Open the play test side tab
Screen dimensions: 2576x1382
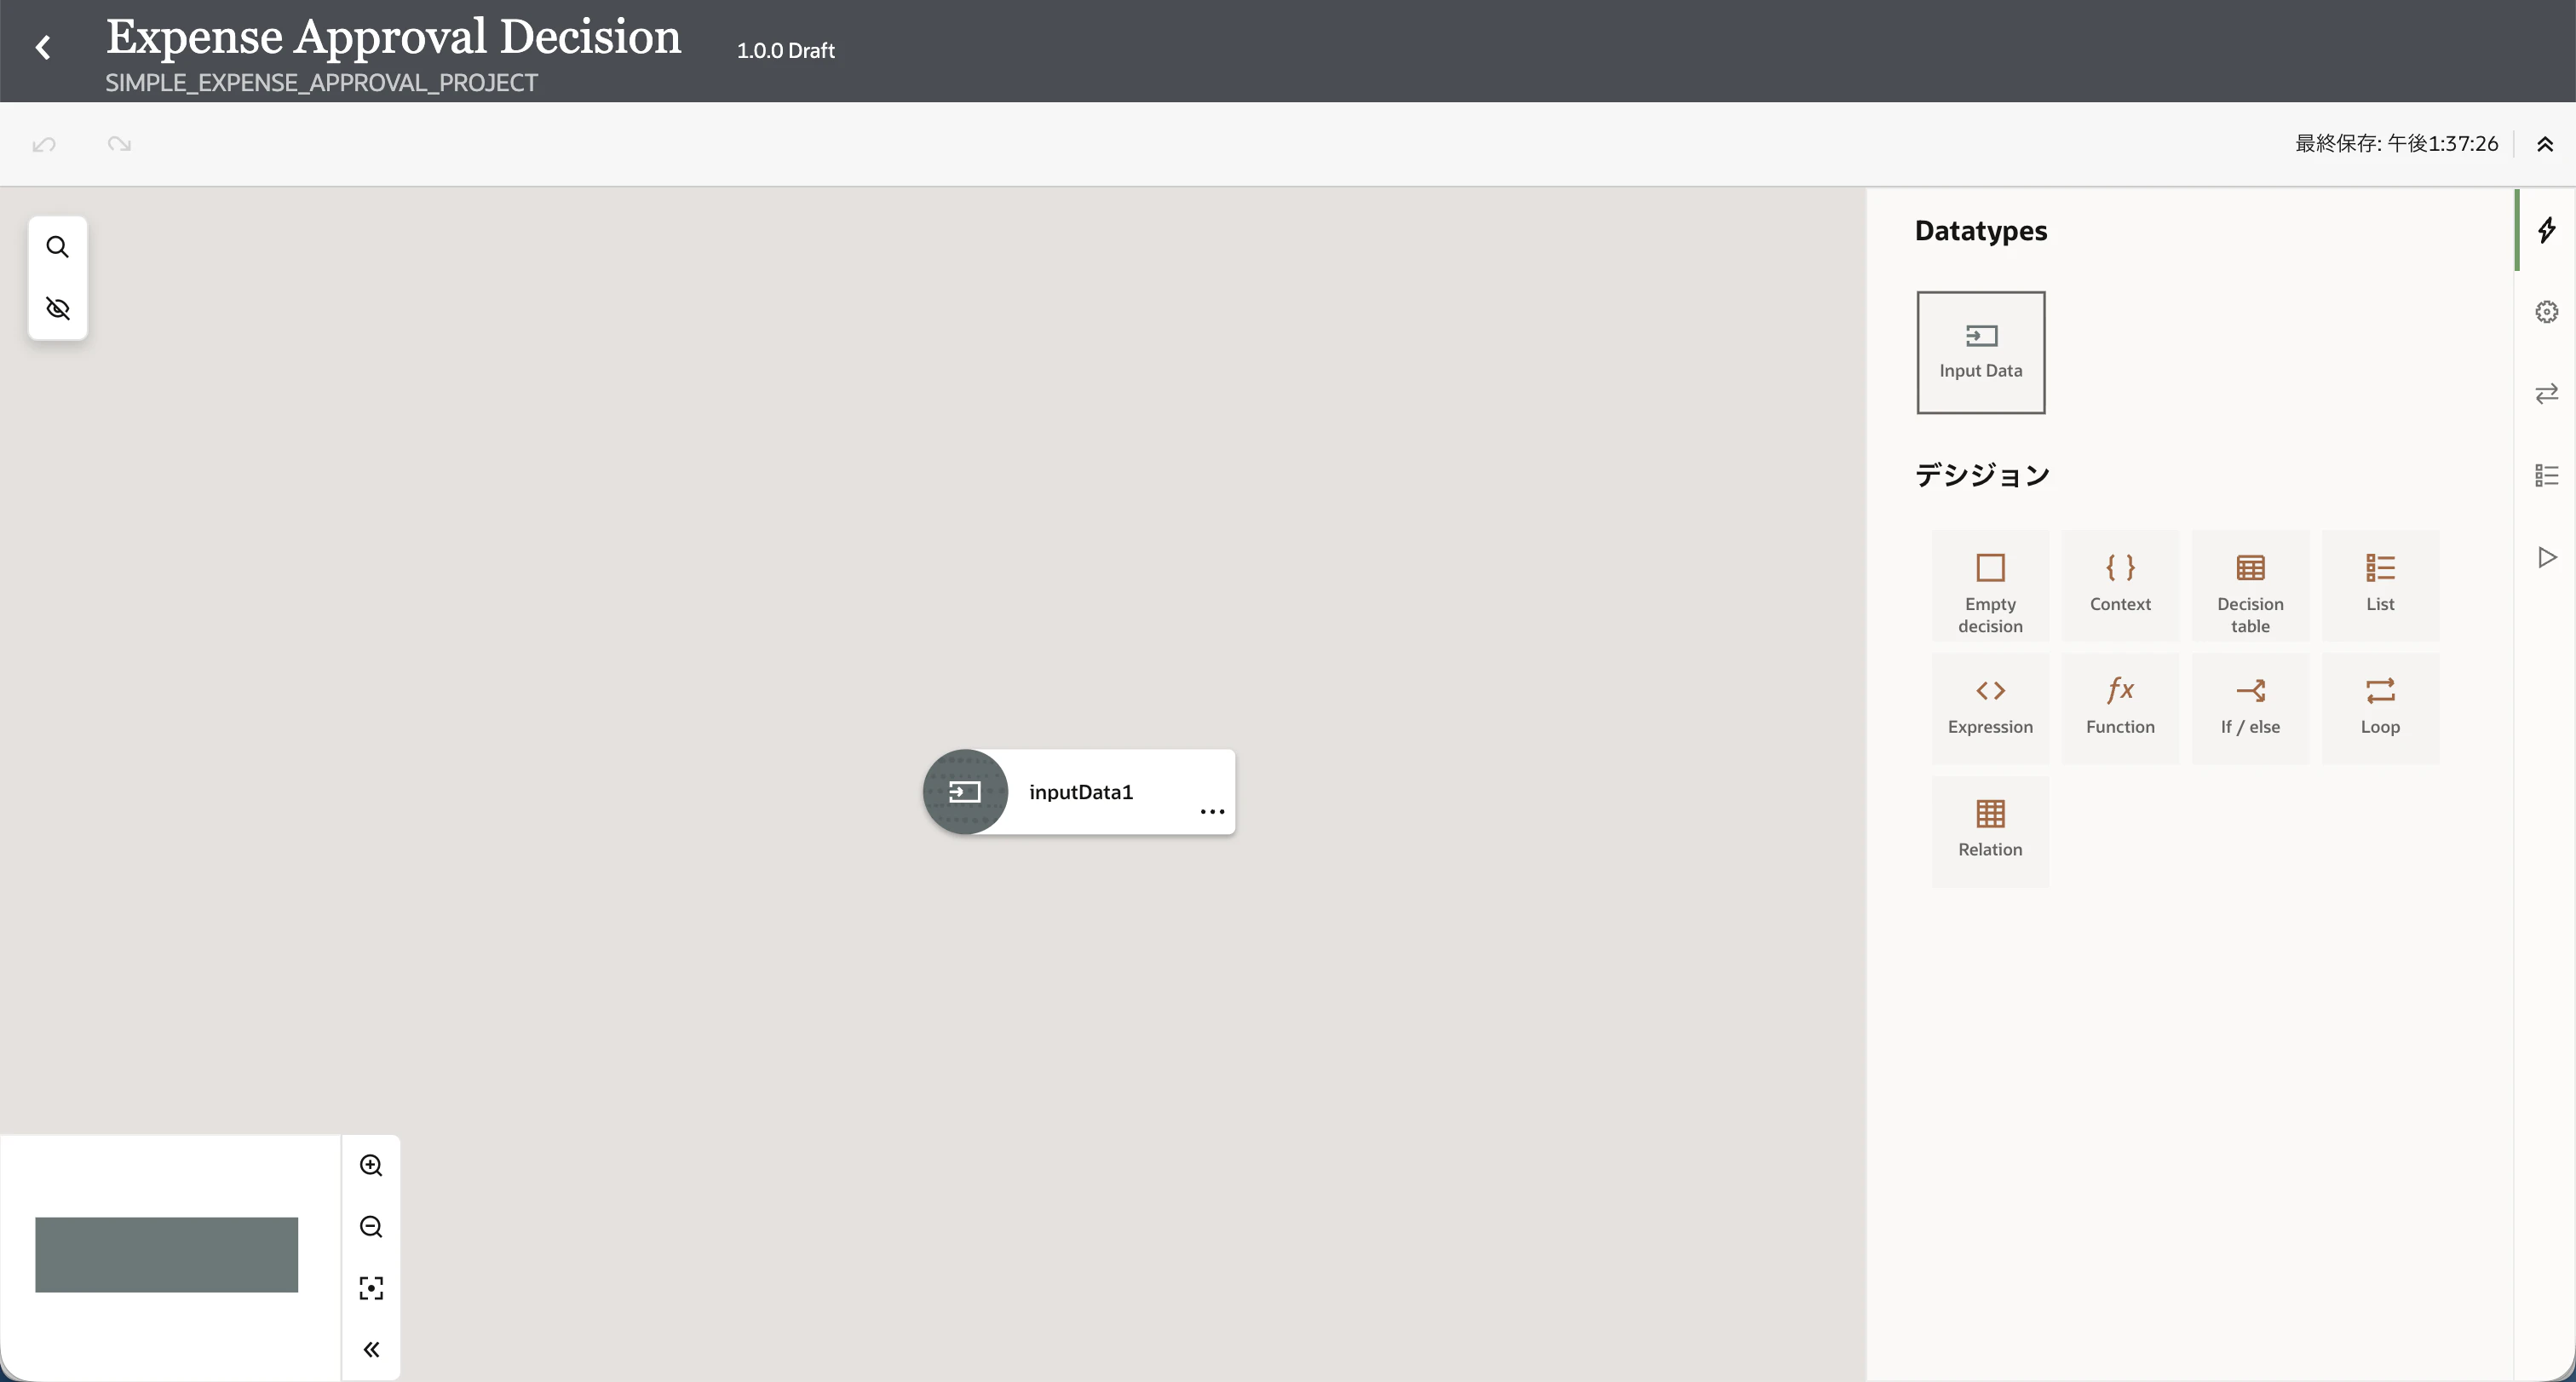pos(2546,557)
